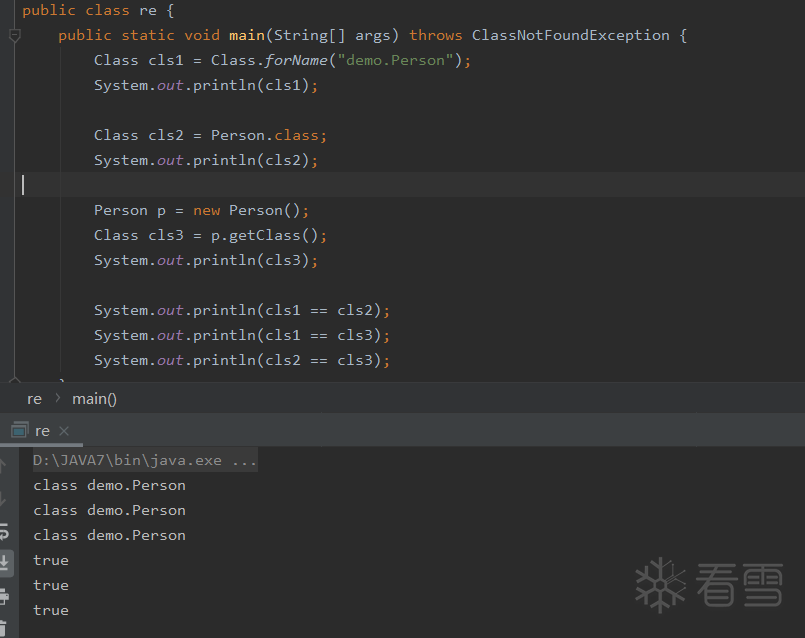Click 'ClassNotFoundException' in the method signature
The height and width of the screenshot is (638, 805).
(x=570, y=35)
